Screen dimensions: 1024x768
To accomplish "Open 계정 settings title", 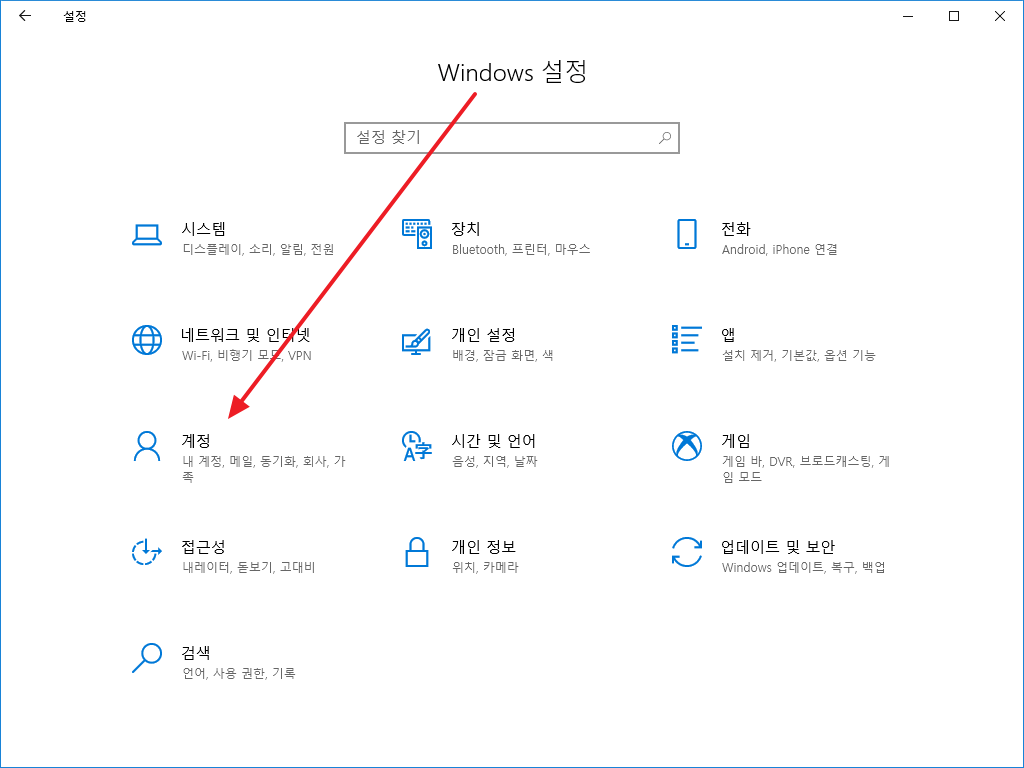I will pos(196,441).
